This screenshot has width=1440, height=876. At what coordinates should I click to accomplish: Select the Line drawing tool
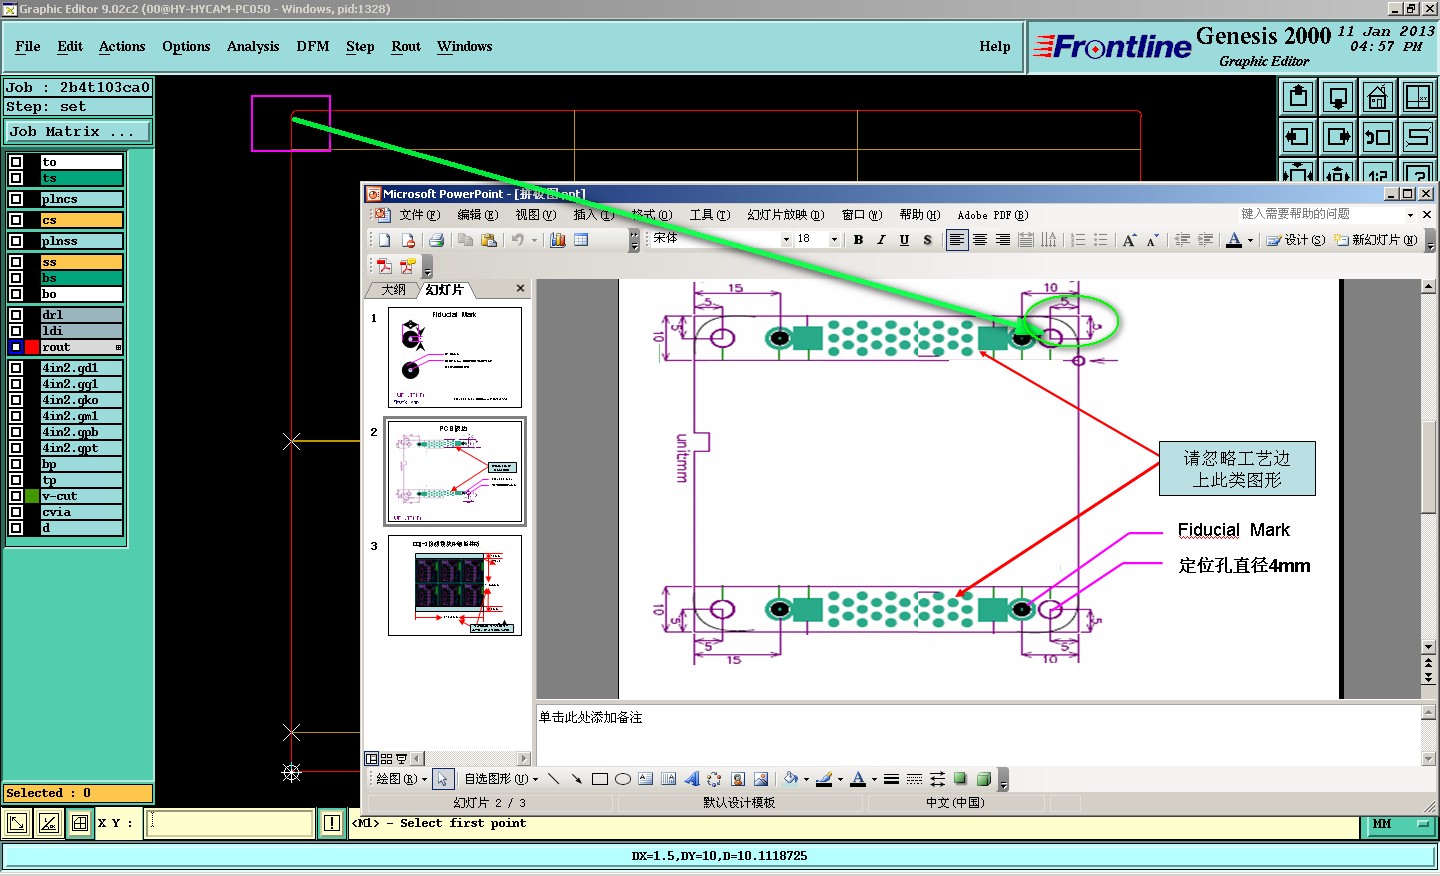pos(554,779)
